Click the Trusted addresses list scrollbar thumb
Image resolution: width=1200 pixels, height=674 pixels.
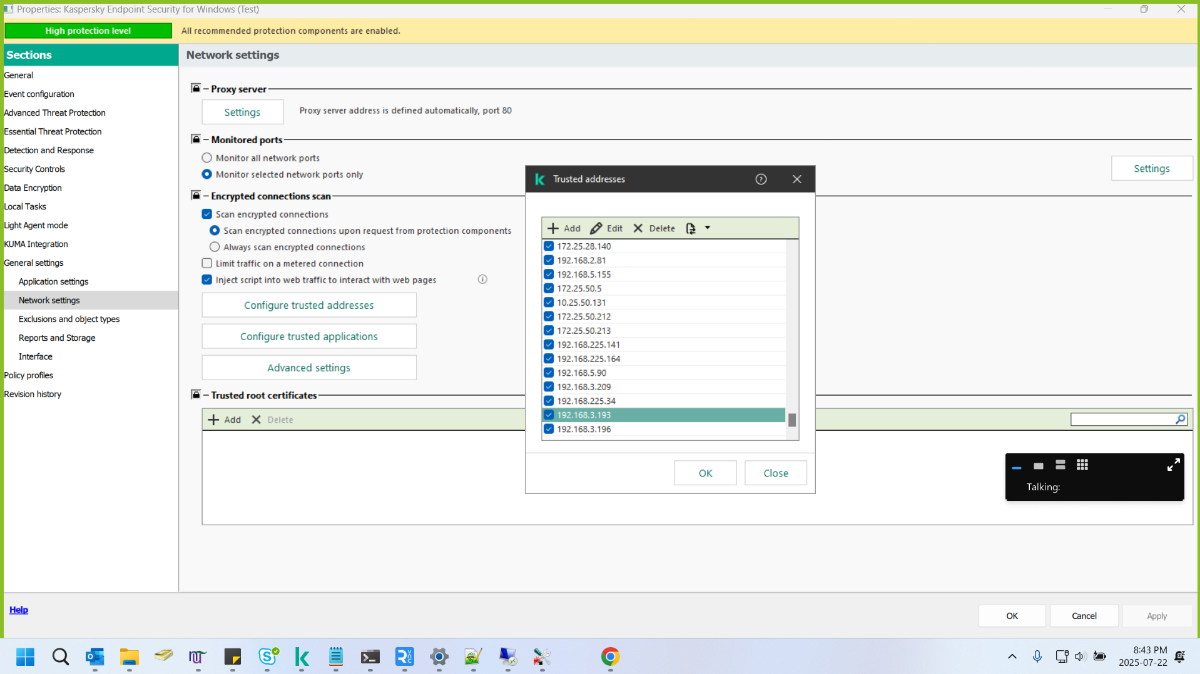point(792,420)
